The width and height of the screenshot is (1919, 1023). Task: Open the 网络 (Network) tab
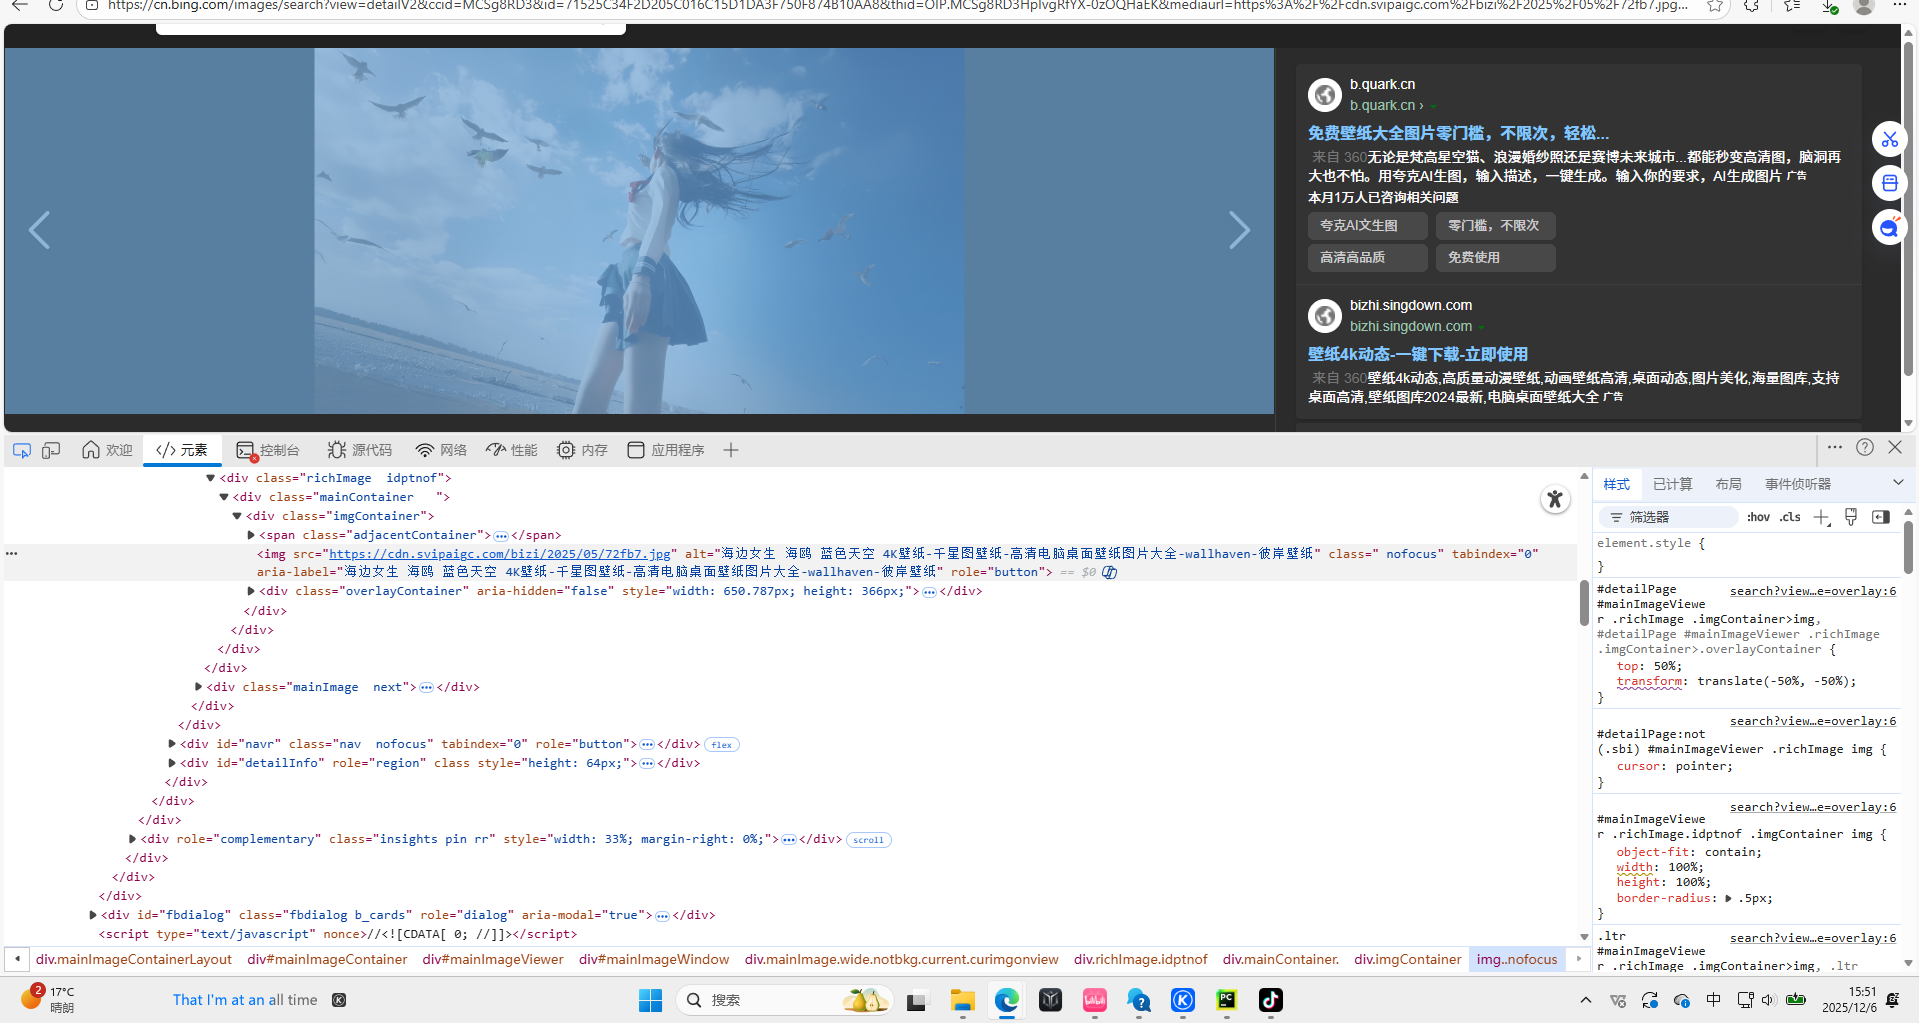[x=441, y=450]
